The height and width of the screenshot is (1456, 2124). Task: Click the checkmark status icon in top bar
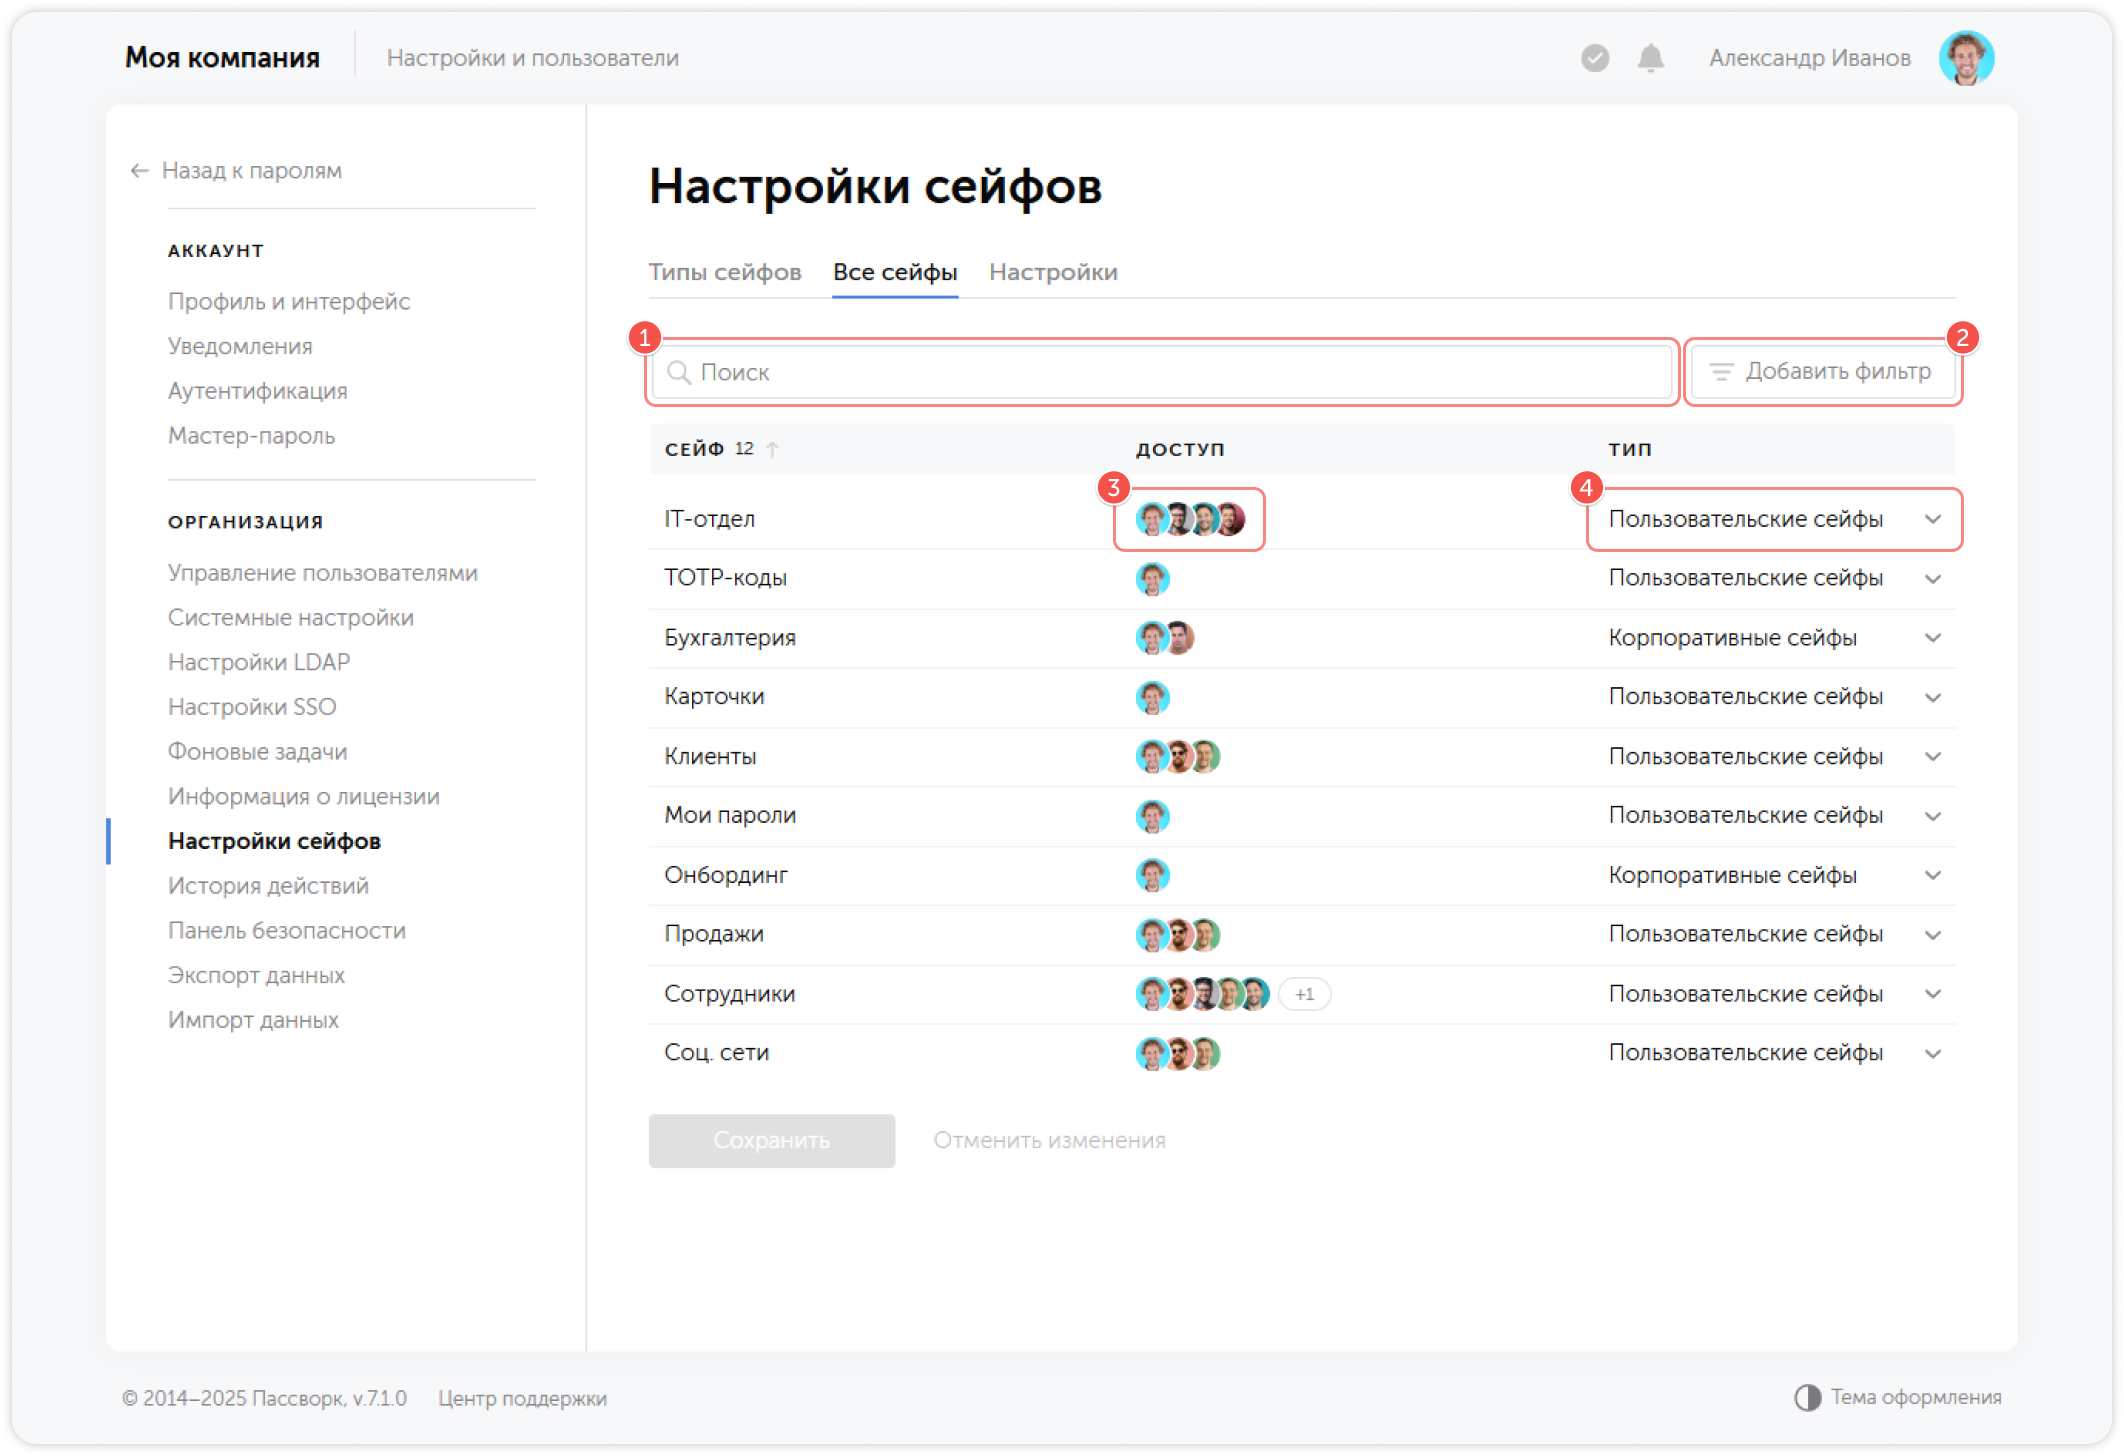point(1594,58)
